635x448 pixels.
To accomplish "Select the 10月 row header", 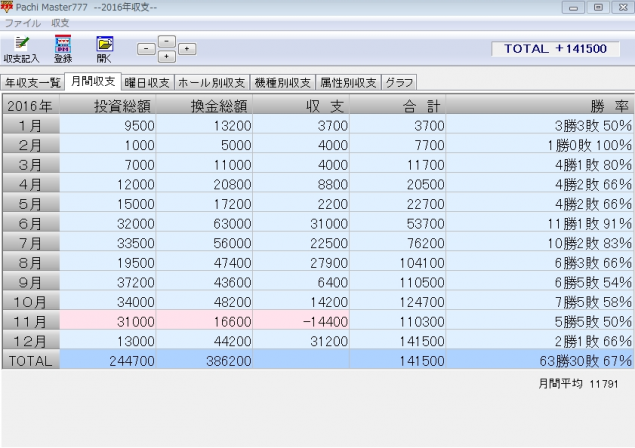I will click(x=31, y=302).
